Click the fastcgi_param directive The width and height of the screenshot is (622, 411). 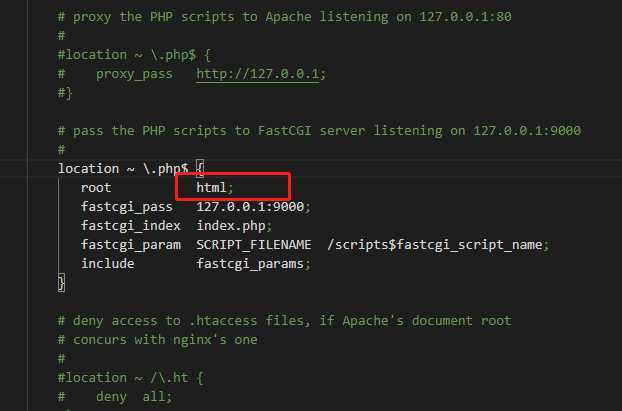(x=131, y=245)
